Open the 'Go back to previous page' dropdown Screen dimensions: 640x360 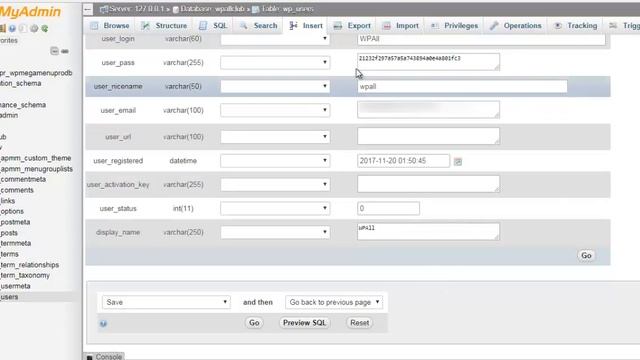pos(334,302)
